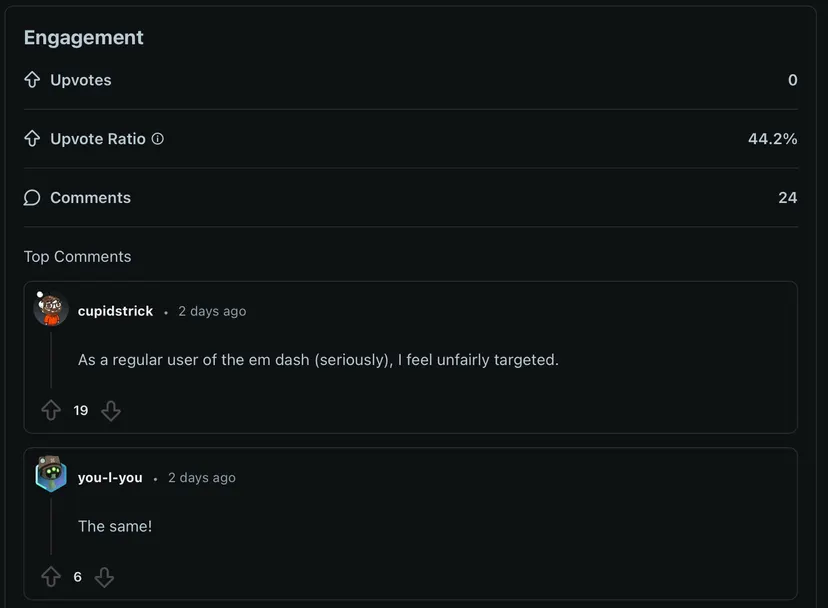Collapse cupidstrick's comment thread line

click(51, 360)
